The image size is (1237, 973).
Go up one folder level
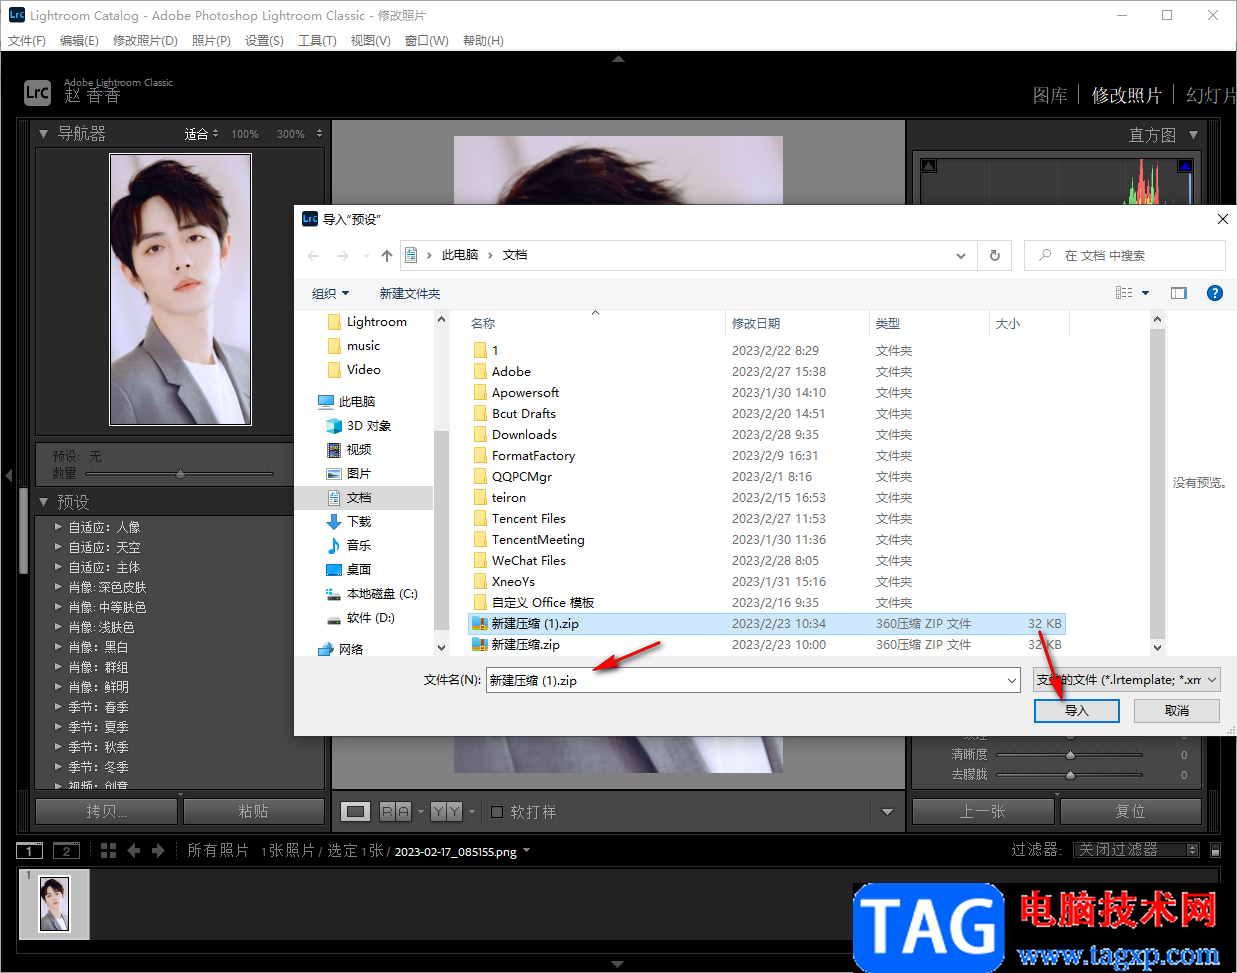point(387,256)
